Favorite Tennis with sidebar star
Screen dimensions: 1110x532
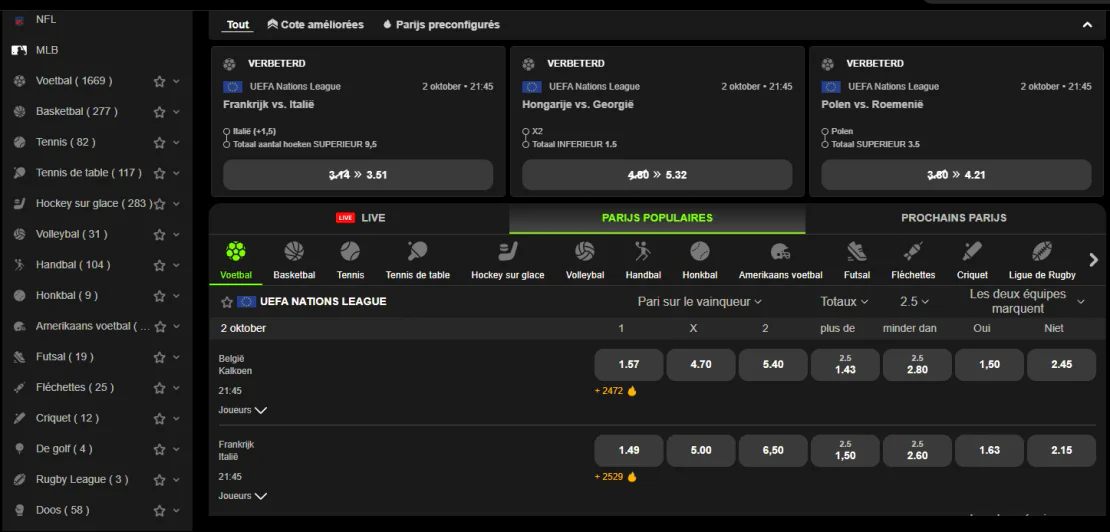[159, 143]
